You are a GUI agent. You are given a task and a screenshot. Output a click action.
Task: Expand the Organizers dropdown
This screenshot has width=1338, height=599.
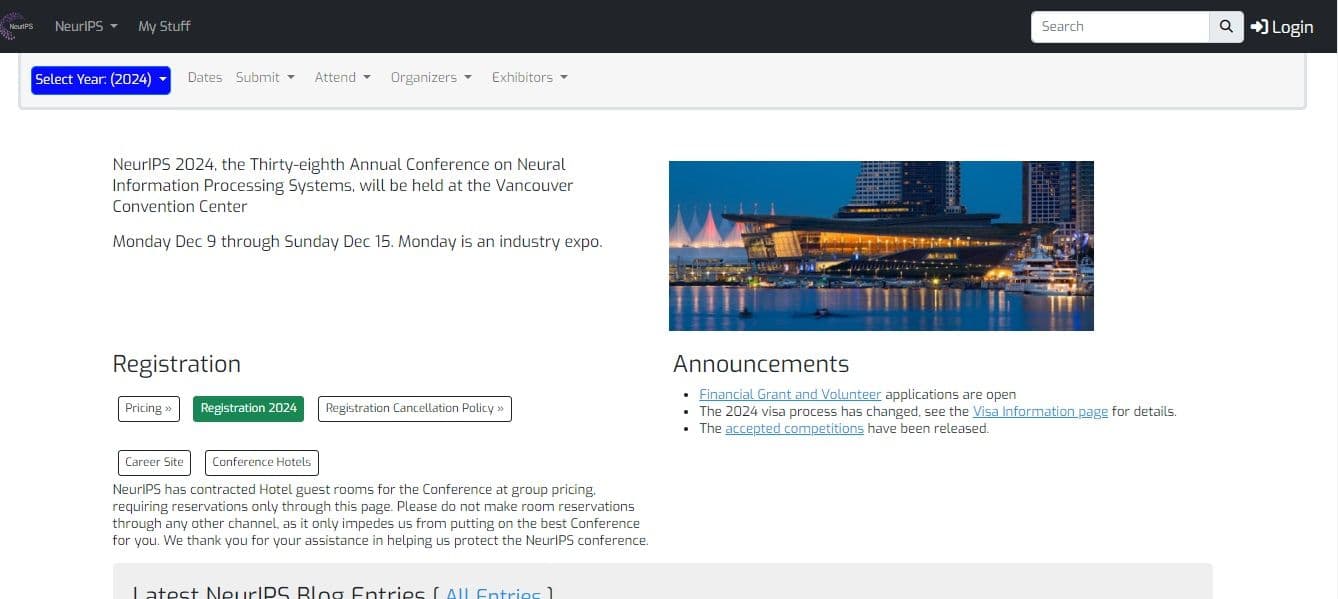pos(430,77)
